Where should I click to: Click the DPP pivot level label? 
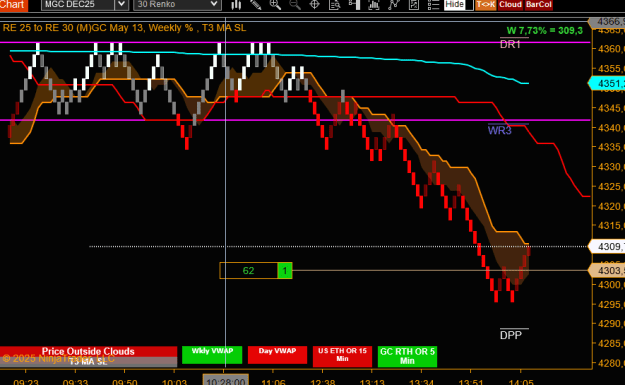(x=511, y=335)
